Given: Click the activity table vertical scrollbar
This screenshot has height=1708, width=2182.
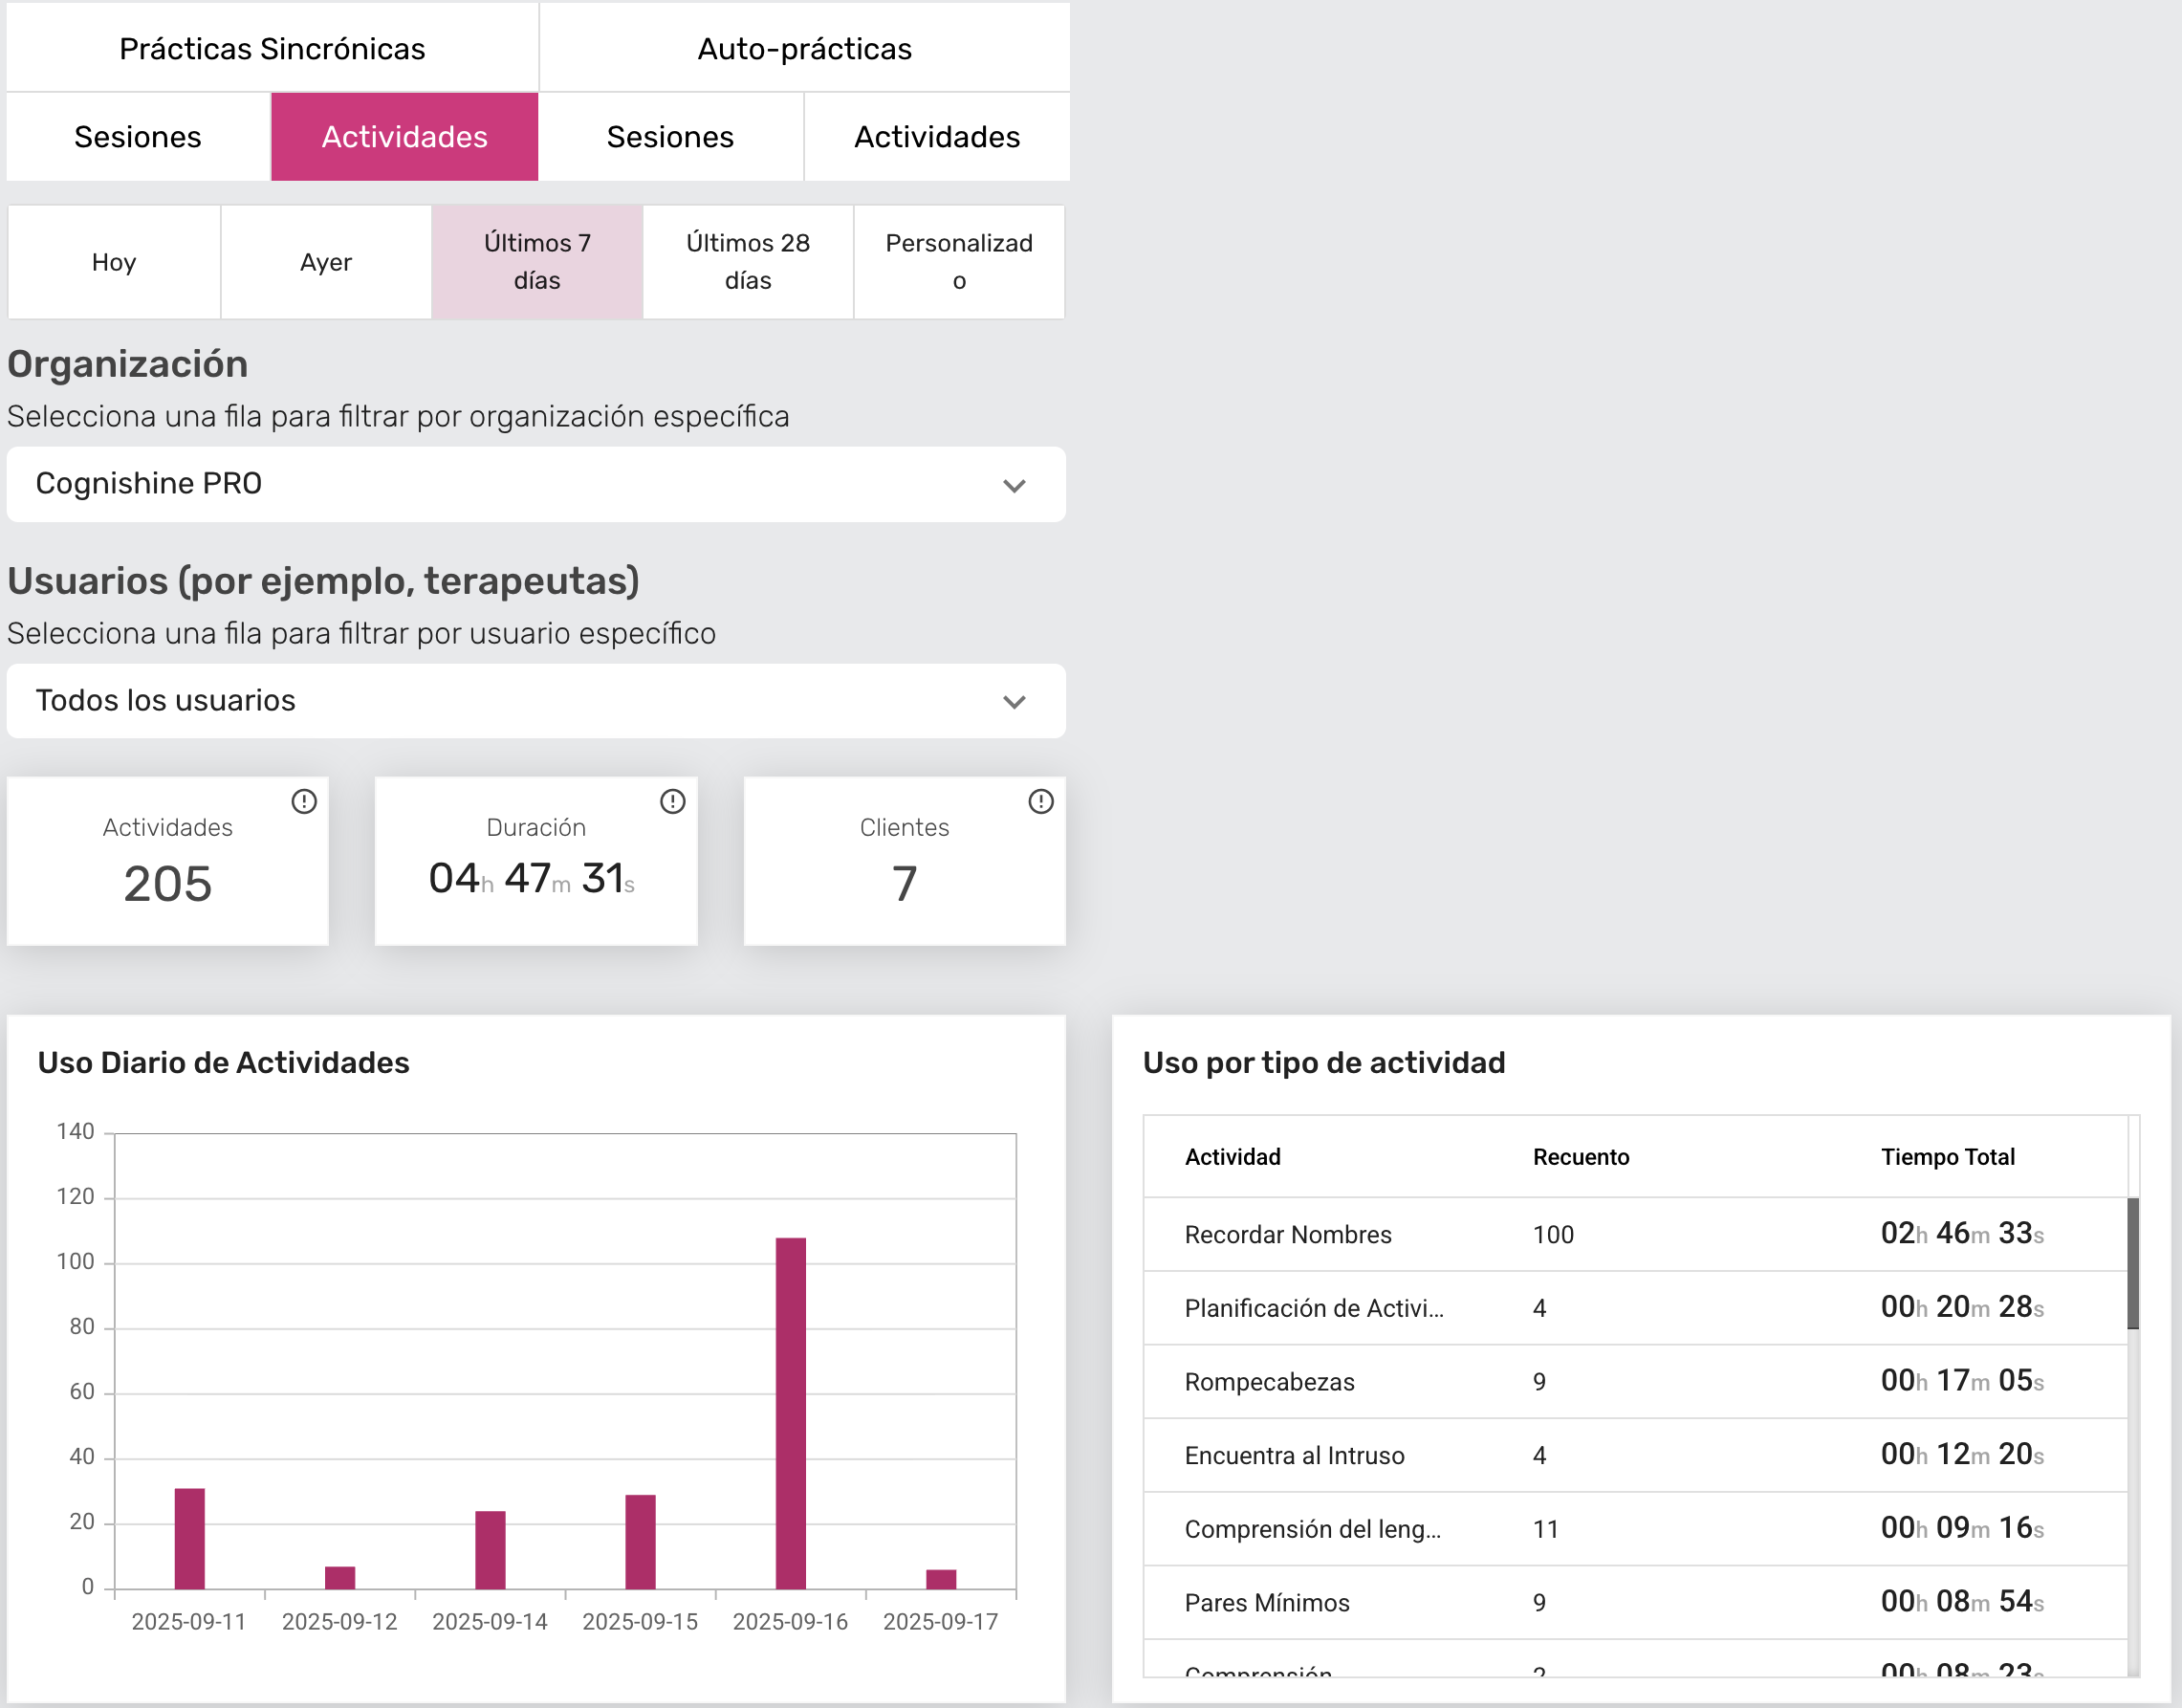Looking at the screenshot, I should [x=2132, y=1263].
